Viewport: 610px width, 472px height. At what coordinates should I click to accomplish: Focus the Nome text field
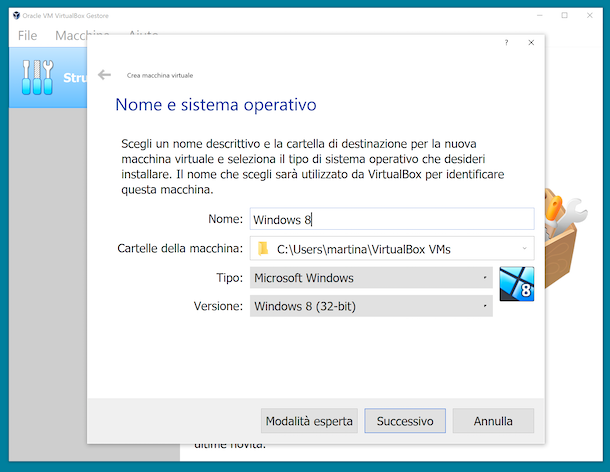tap(392, 219)
